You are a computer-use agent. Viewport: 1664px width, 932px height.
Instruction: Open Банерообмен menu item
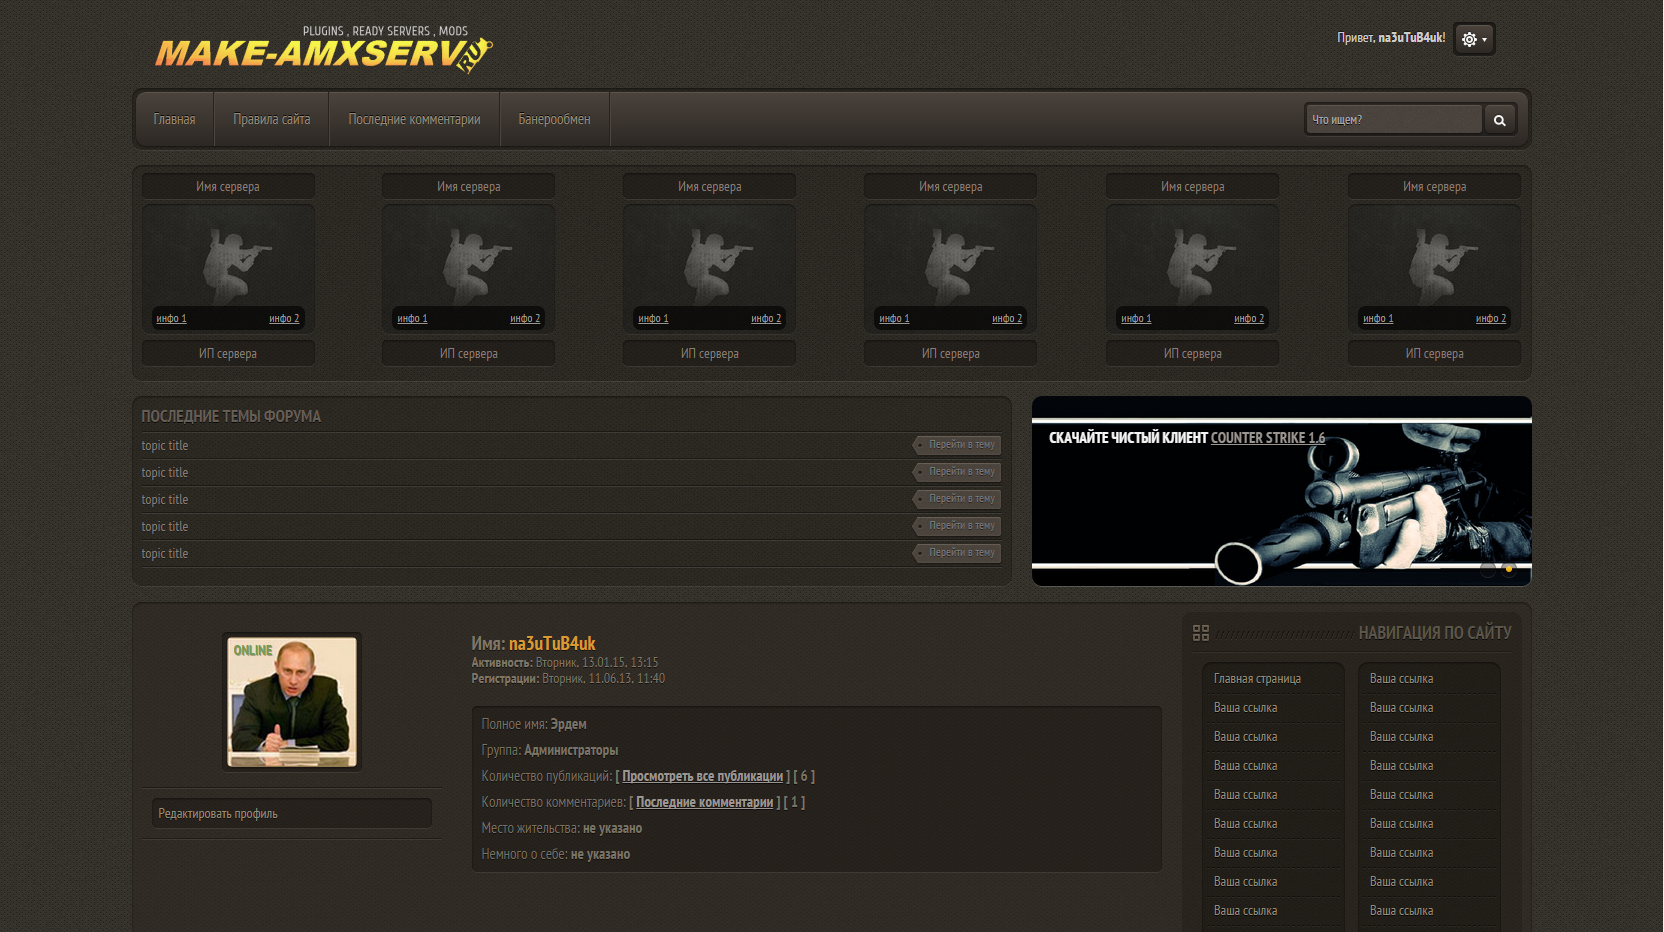click(554, 120)
